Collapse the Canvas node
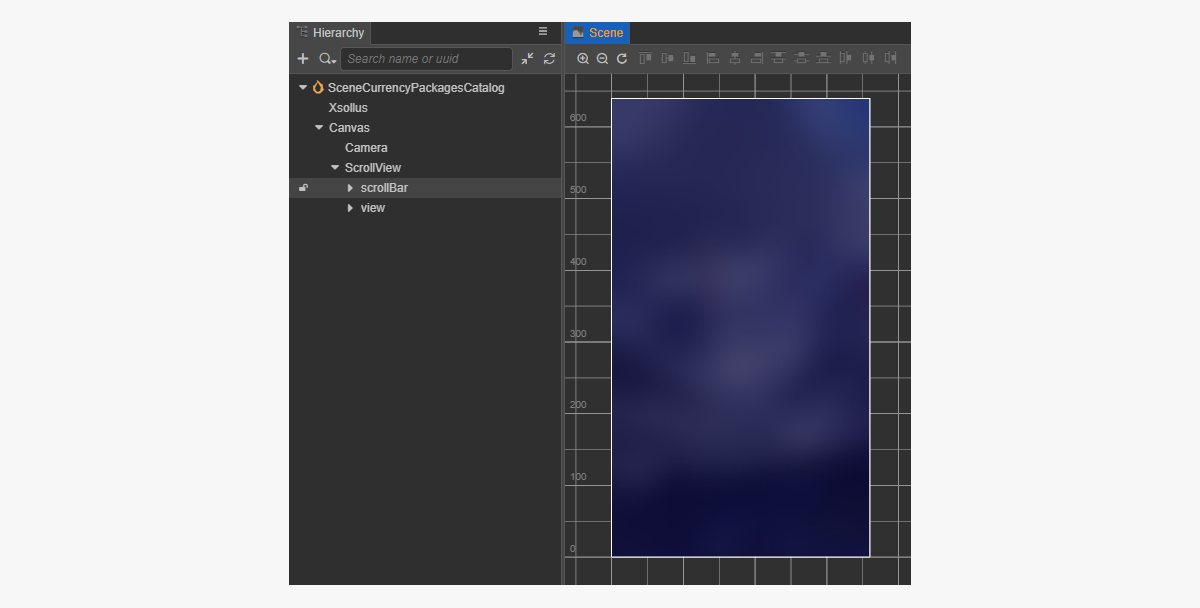1200x608 pixels. (319, 128)
